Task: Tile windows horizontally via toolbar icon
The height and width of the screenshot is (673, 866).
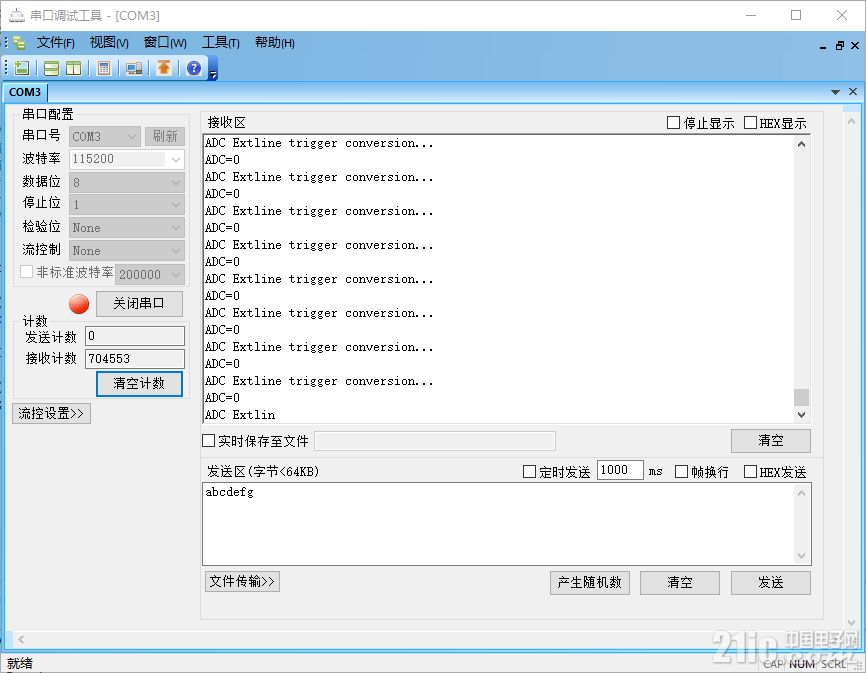Action: (x=51, y=68)
